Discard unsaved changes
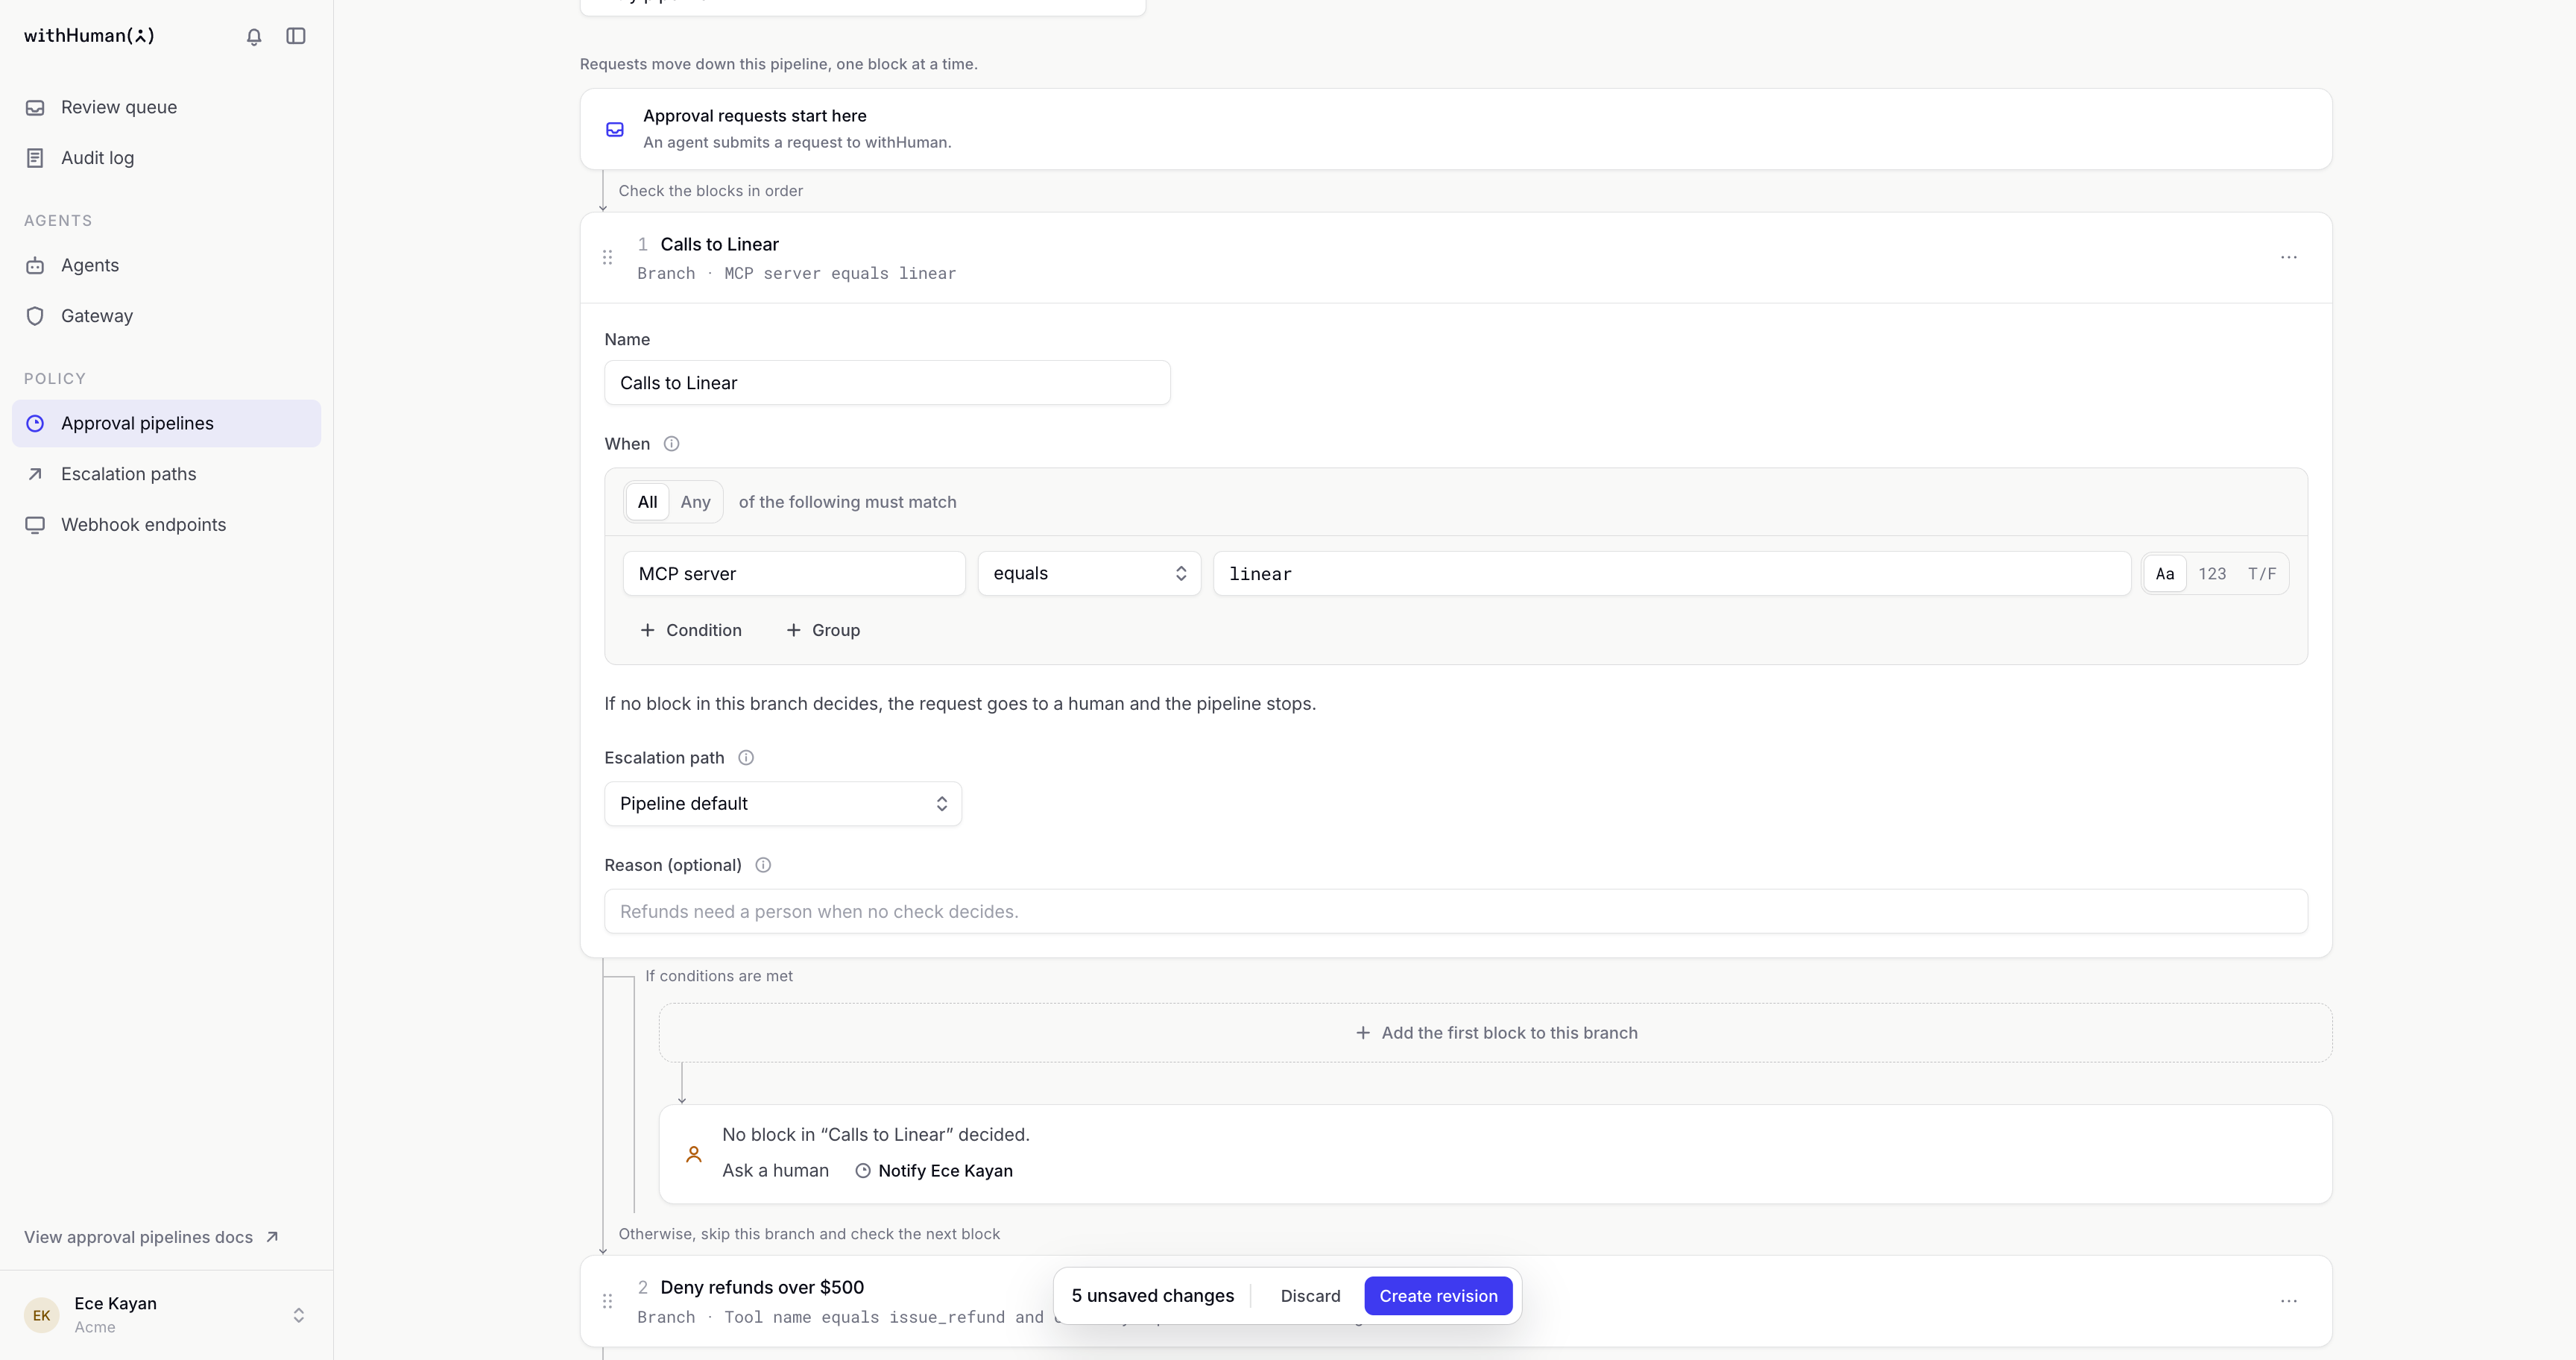2576x1360 pixels. tap(1310, 1296)
